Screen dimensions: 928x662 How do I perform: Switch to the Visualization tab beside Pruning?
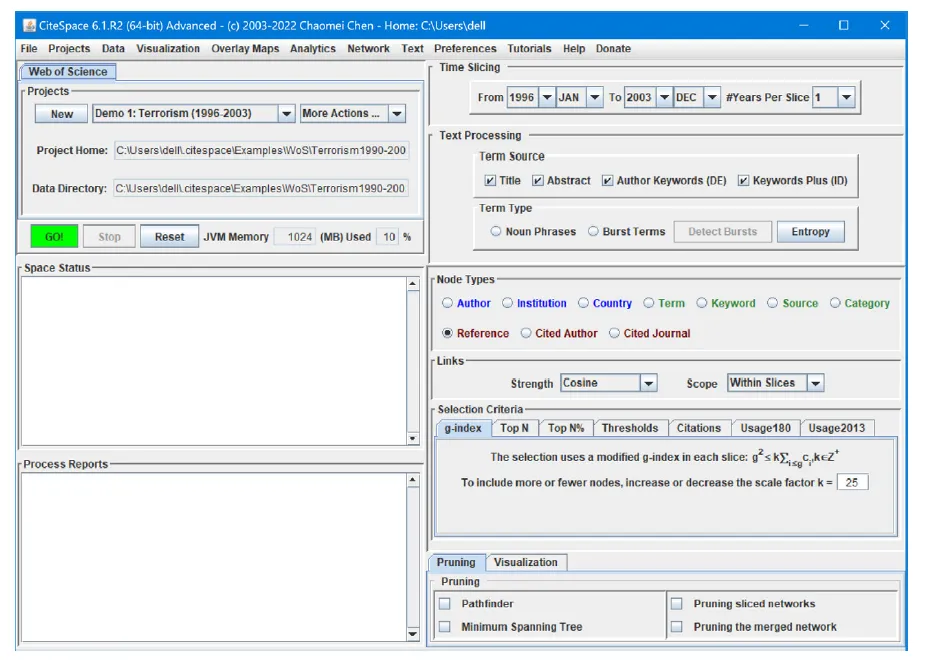pos(526,562)
